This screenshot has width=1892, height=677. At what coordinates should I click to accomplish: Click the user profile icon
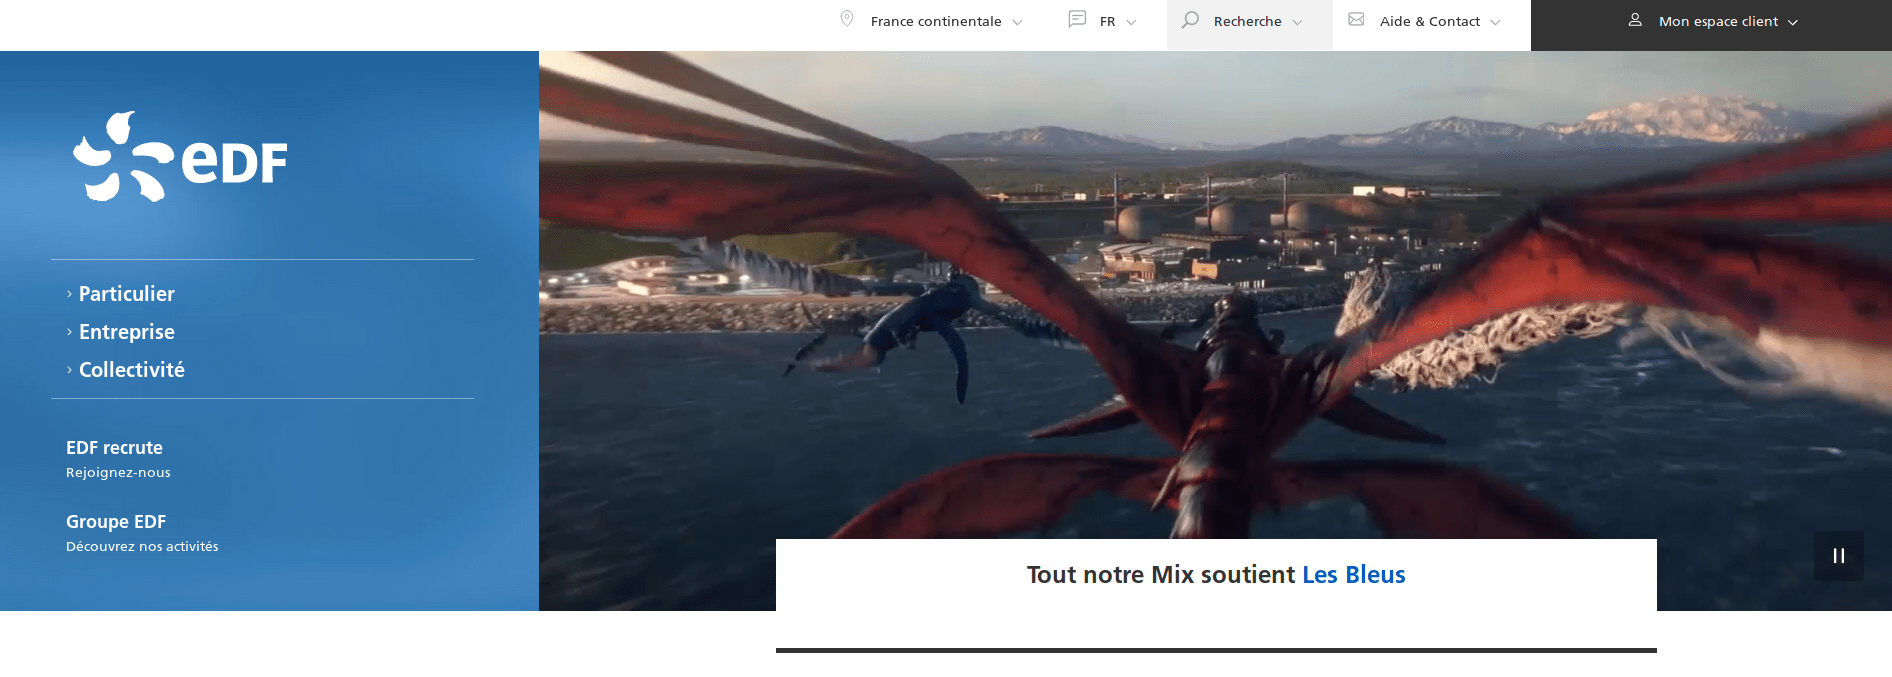point(1635,20)
